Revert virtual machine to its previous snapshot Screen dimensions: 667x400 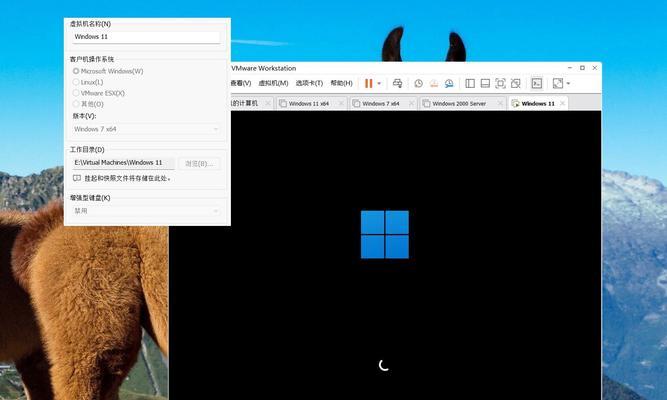(x=434, y=83)
